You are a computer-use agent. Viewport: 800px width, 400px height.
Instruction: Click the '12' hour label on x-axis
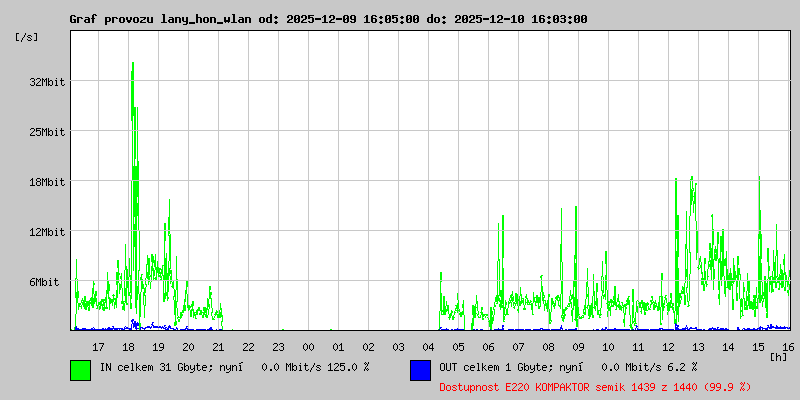pos(668,347)
